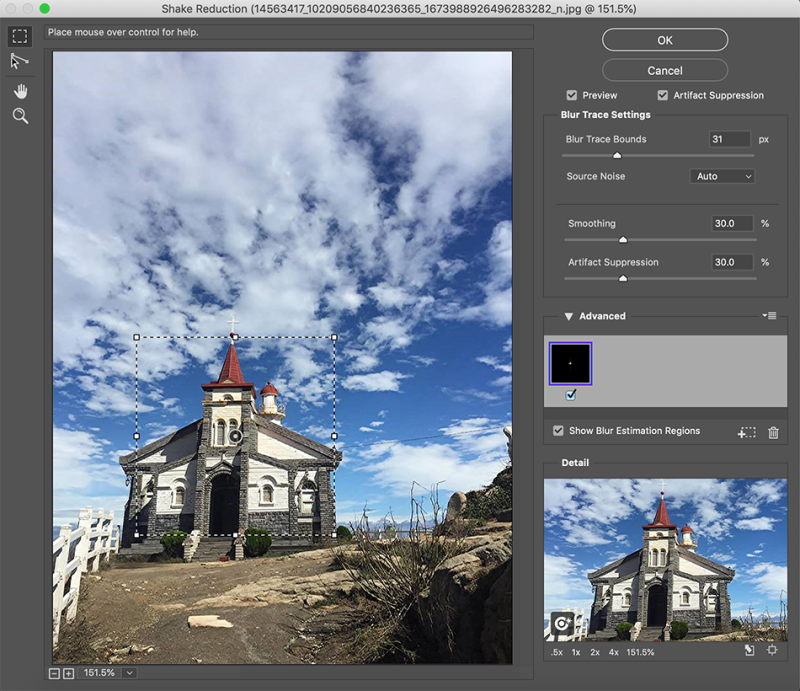
Task: Click the Smoothing slider handle
Action: [x=623, y=239]
